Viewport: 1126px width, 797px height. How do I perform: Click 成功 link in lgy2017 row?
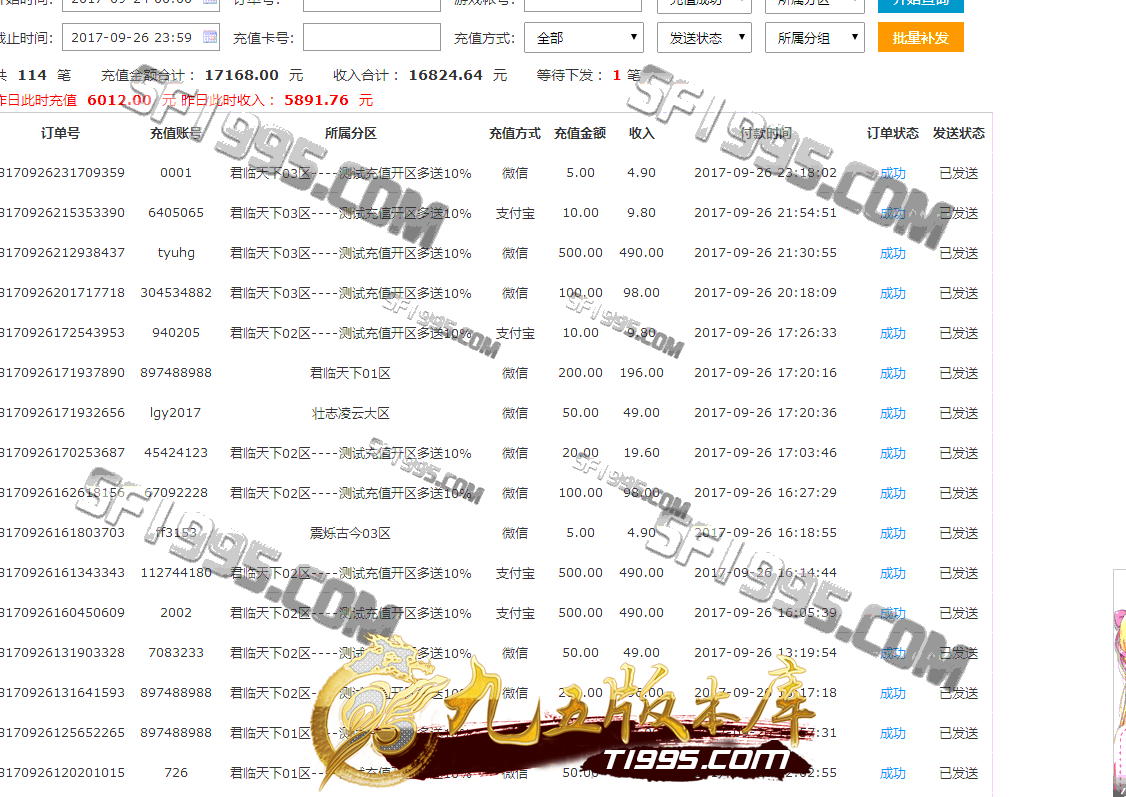click(x=893, y=413)
